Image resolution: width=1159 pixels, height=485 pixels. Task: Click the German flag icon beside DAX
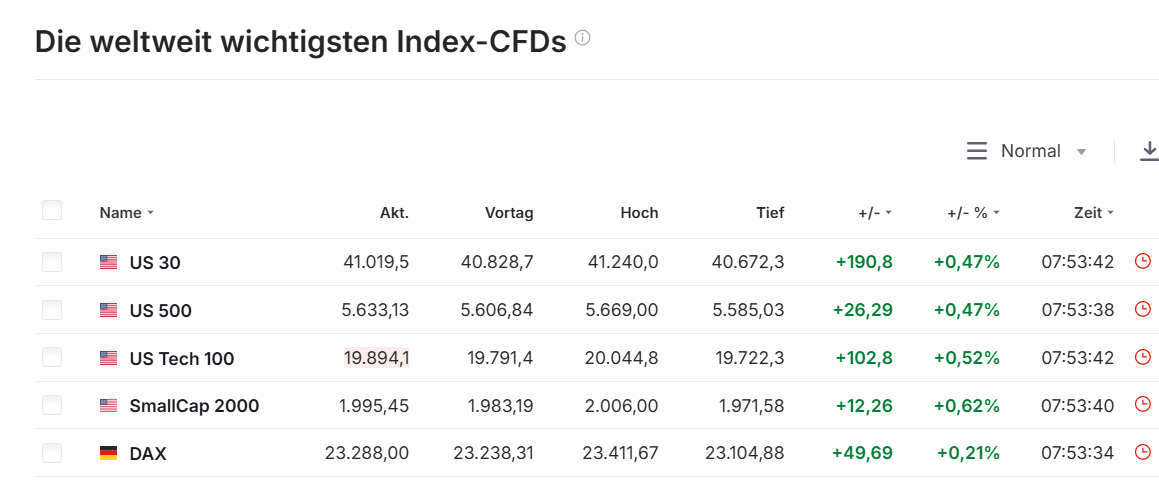pos(109,453)
